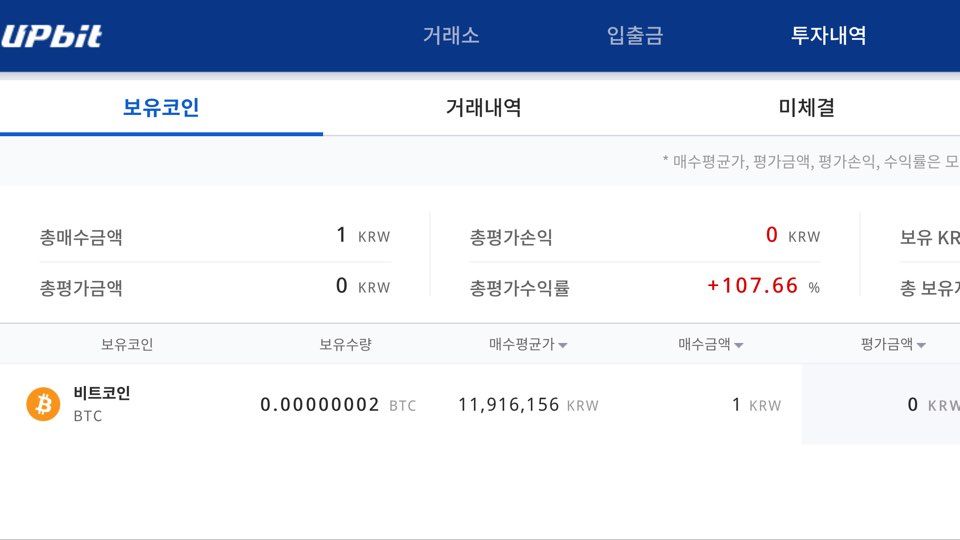Click the 보유코인 column header
960x540 pixels.
pos(127,344)
